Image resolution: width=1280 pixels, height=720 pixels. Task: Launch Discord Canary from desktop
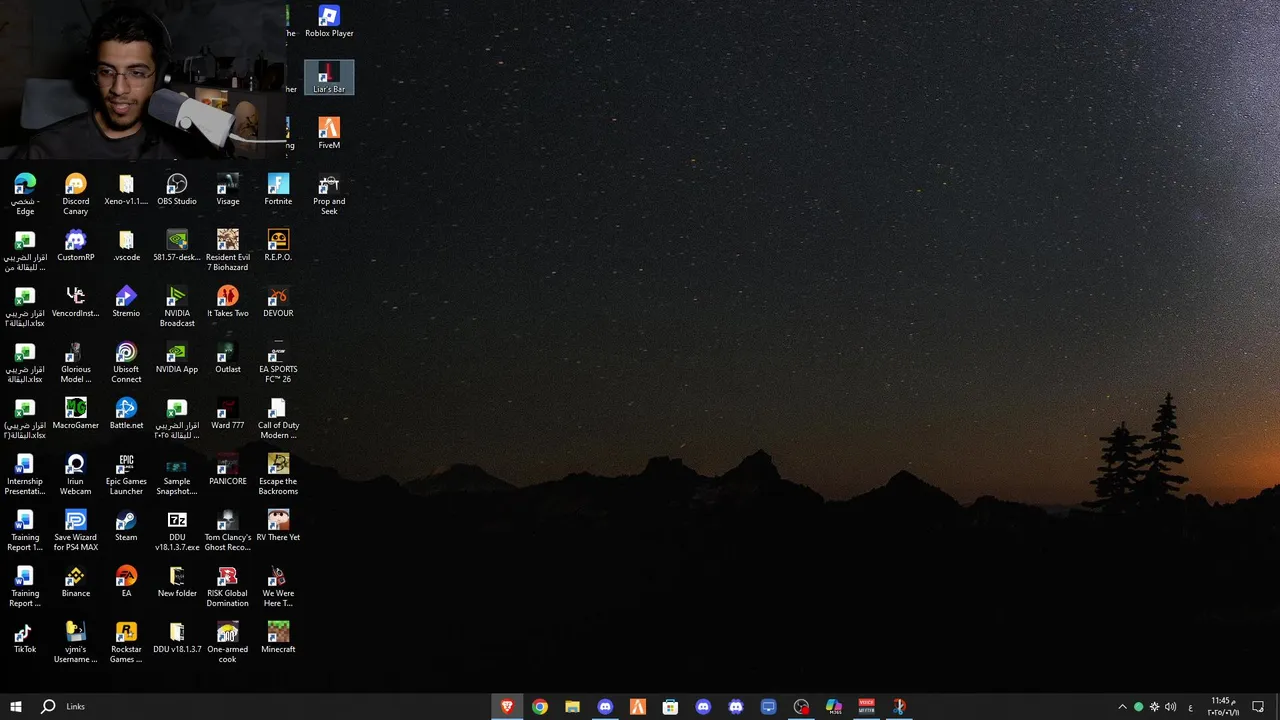coord(76,194)
